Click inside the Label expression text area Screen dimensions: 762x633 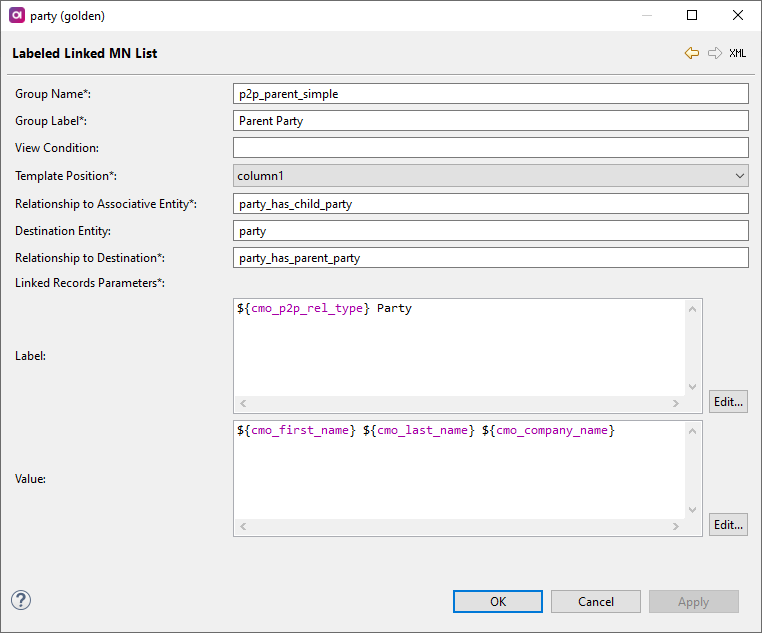tap(460, 350)
